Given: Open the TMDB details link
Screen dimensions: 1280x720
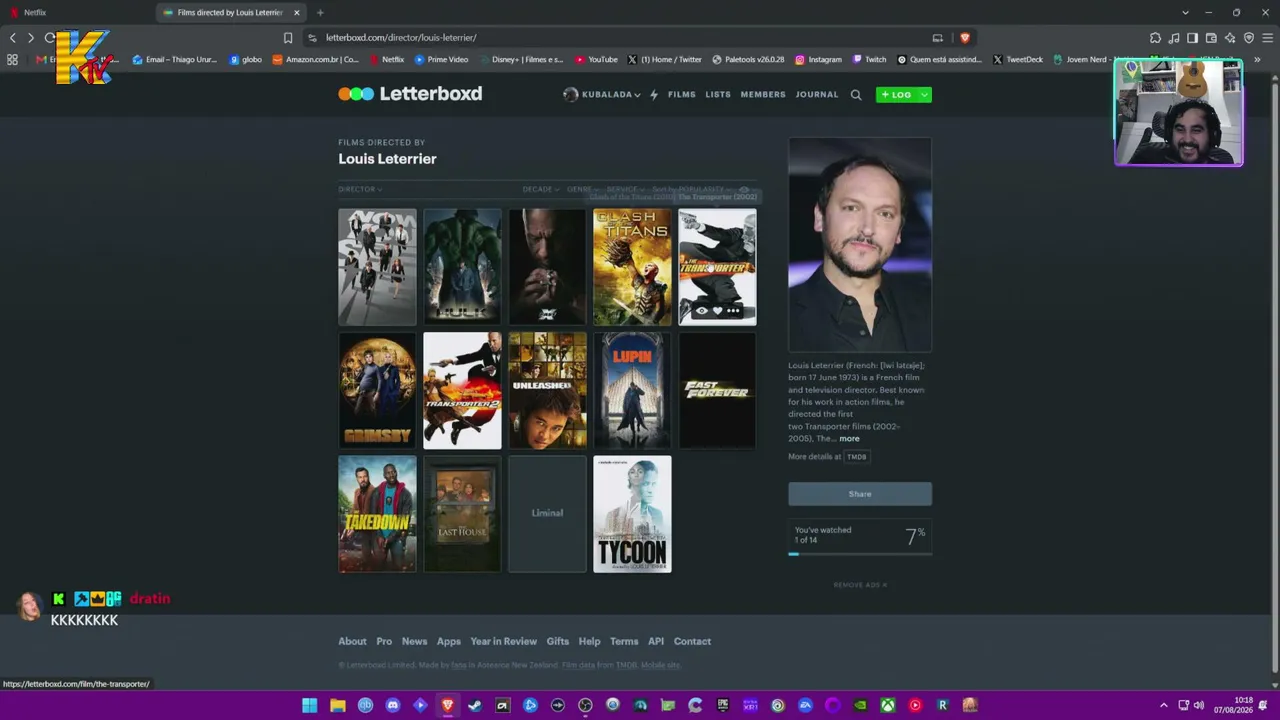Looking at the screenshot, I should pos(857,457).
